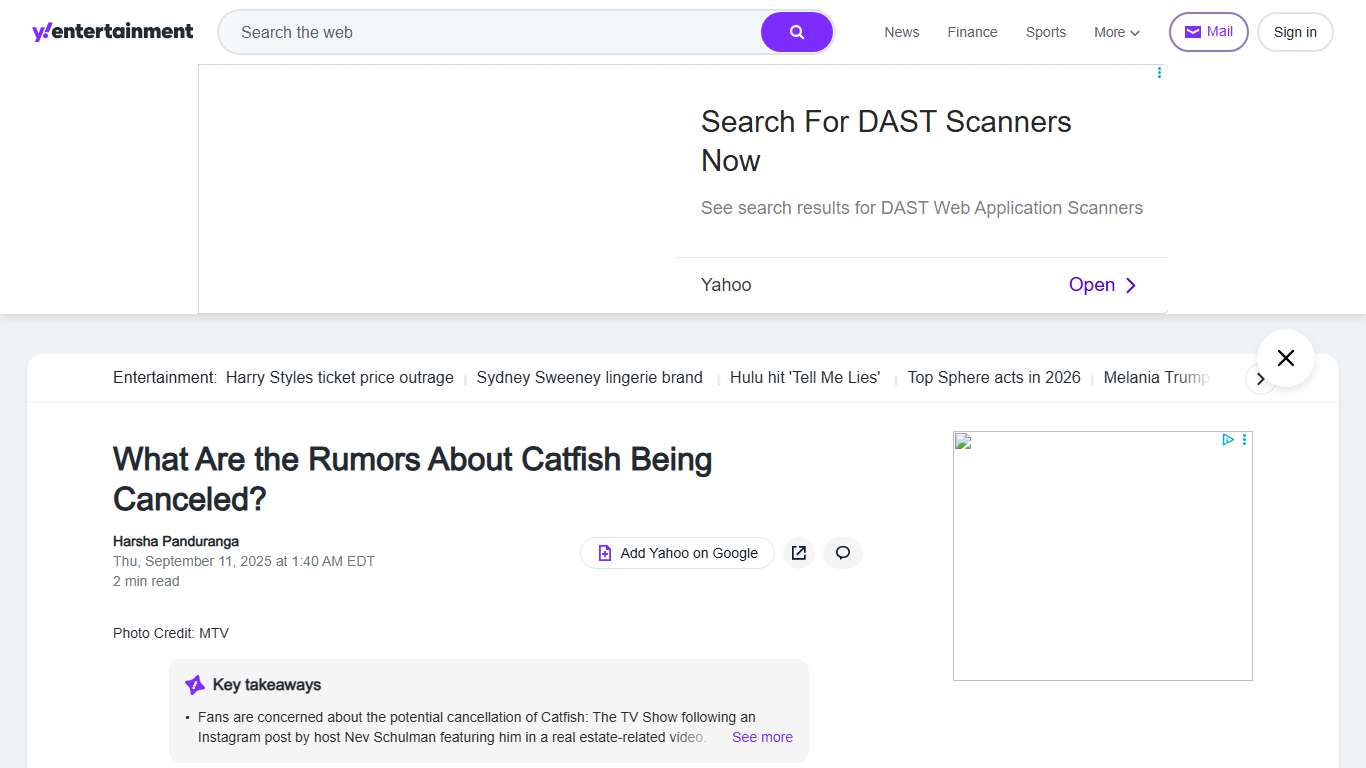
Task: Click the Sign in button
Action: [1295, 31]
